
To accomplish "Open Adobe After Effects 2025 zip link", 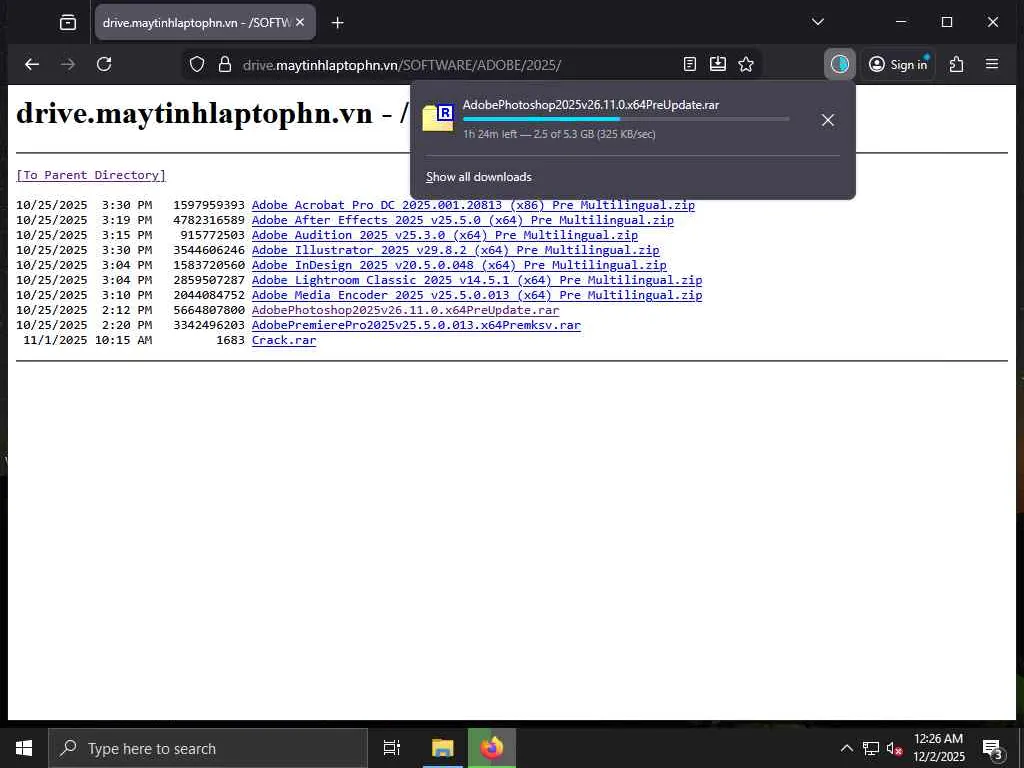I will [x=462, y=220].
